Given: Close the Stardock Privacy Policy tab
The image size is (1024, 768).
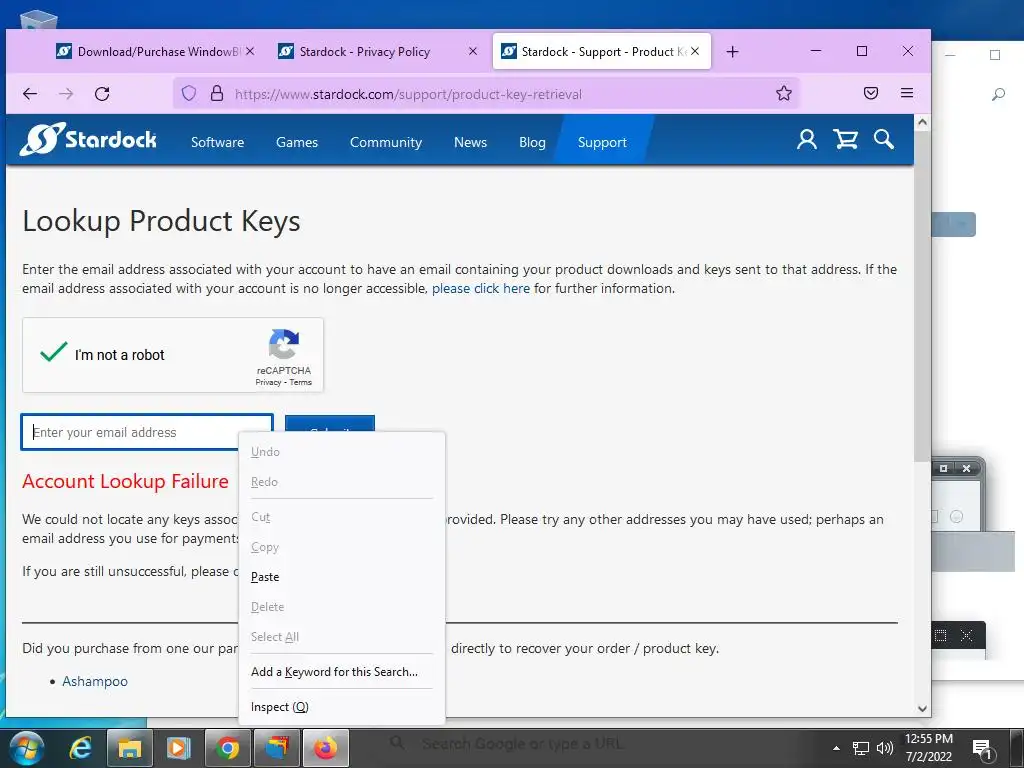Looking at the screenshot, I should pos(473,51).
